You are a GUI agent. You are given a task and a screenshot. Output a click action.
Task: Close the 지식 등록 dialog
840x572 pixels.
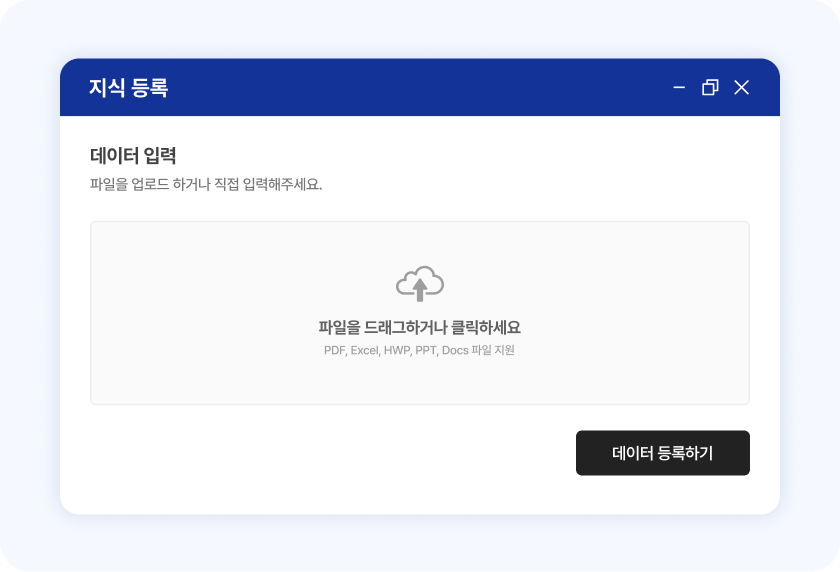coord(741,88)
